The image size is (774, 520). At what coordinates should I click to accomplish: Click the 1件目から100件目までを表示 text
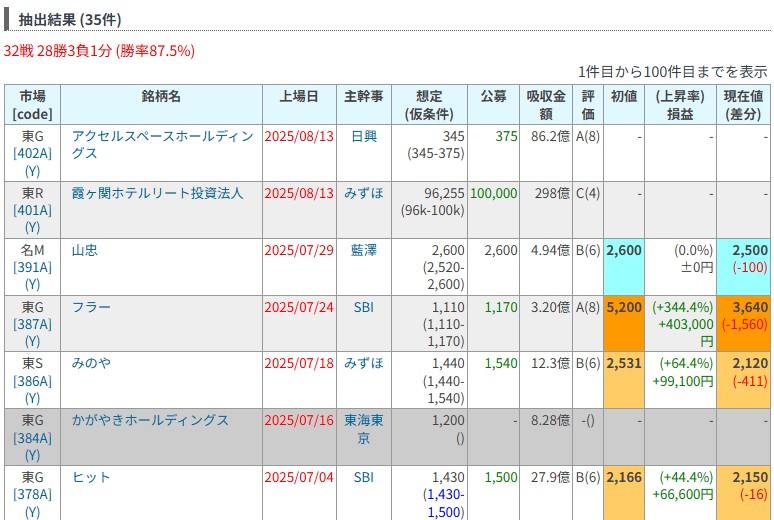pos(673,72)
